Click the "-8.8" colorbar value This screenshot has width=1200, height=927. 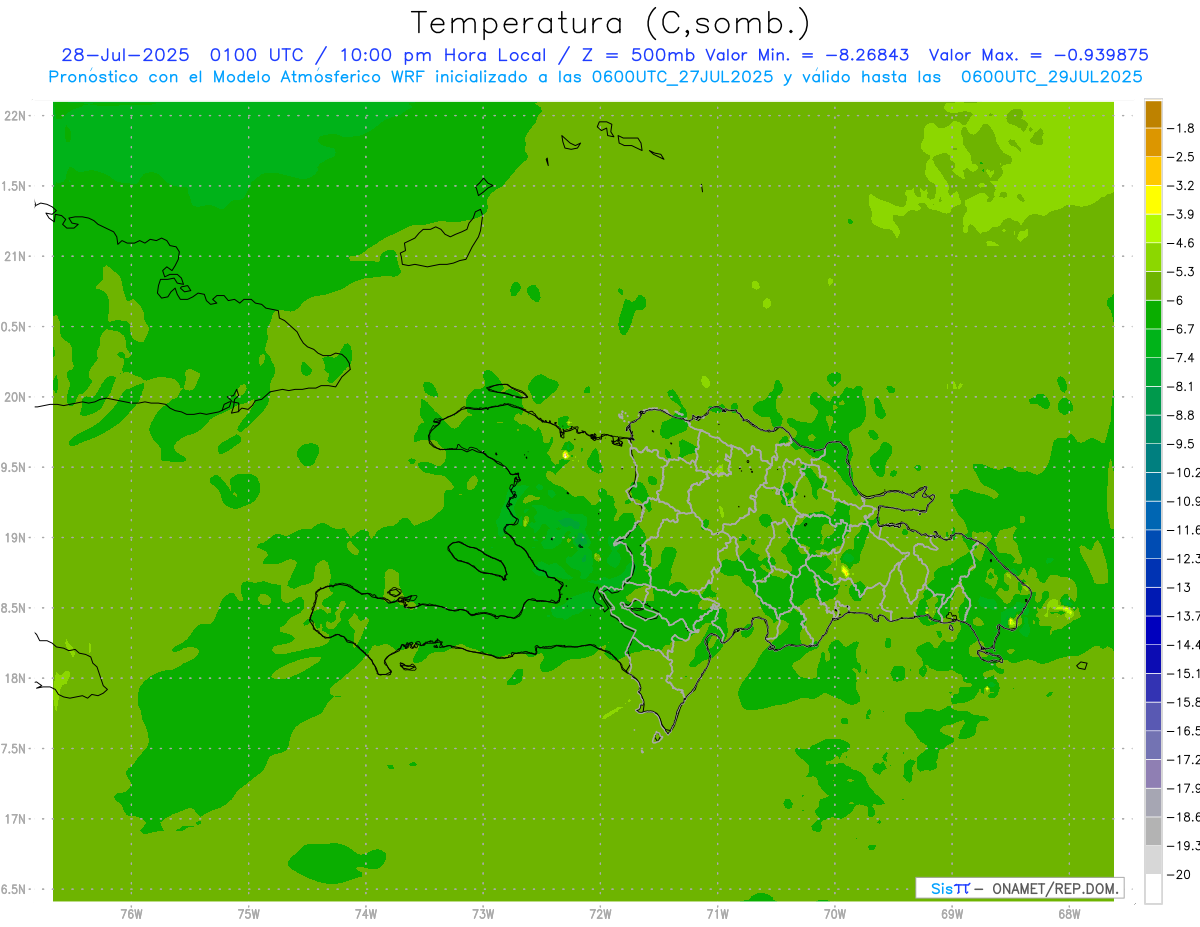[1181, 415]
